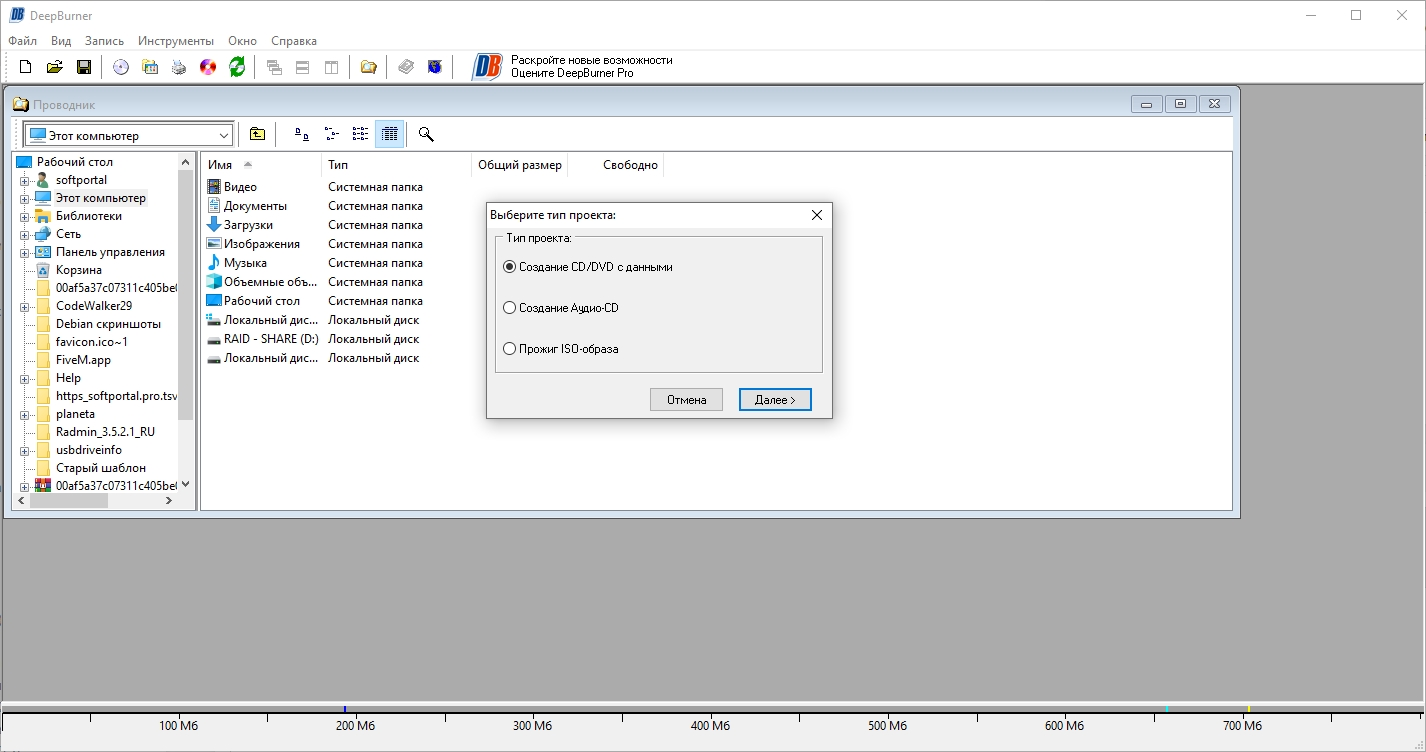This screenshot has width=1426, height=752.
Task: Expand the Этот компьютер tree node
Action: (24, 198)
